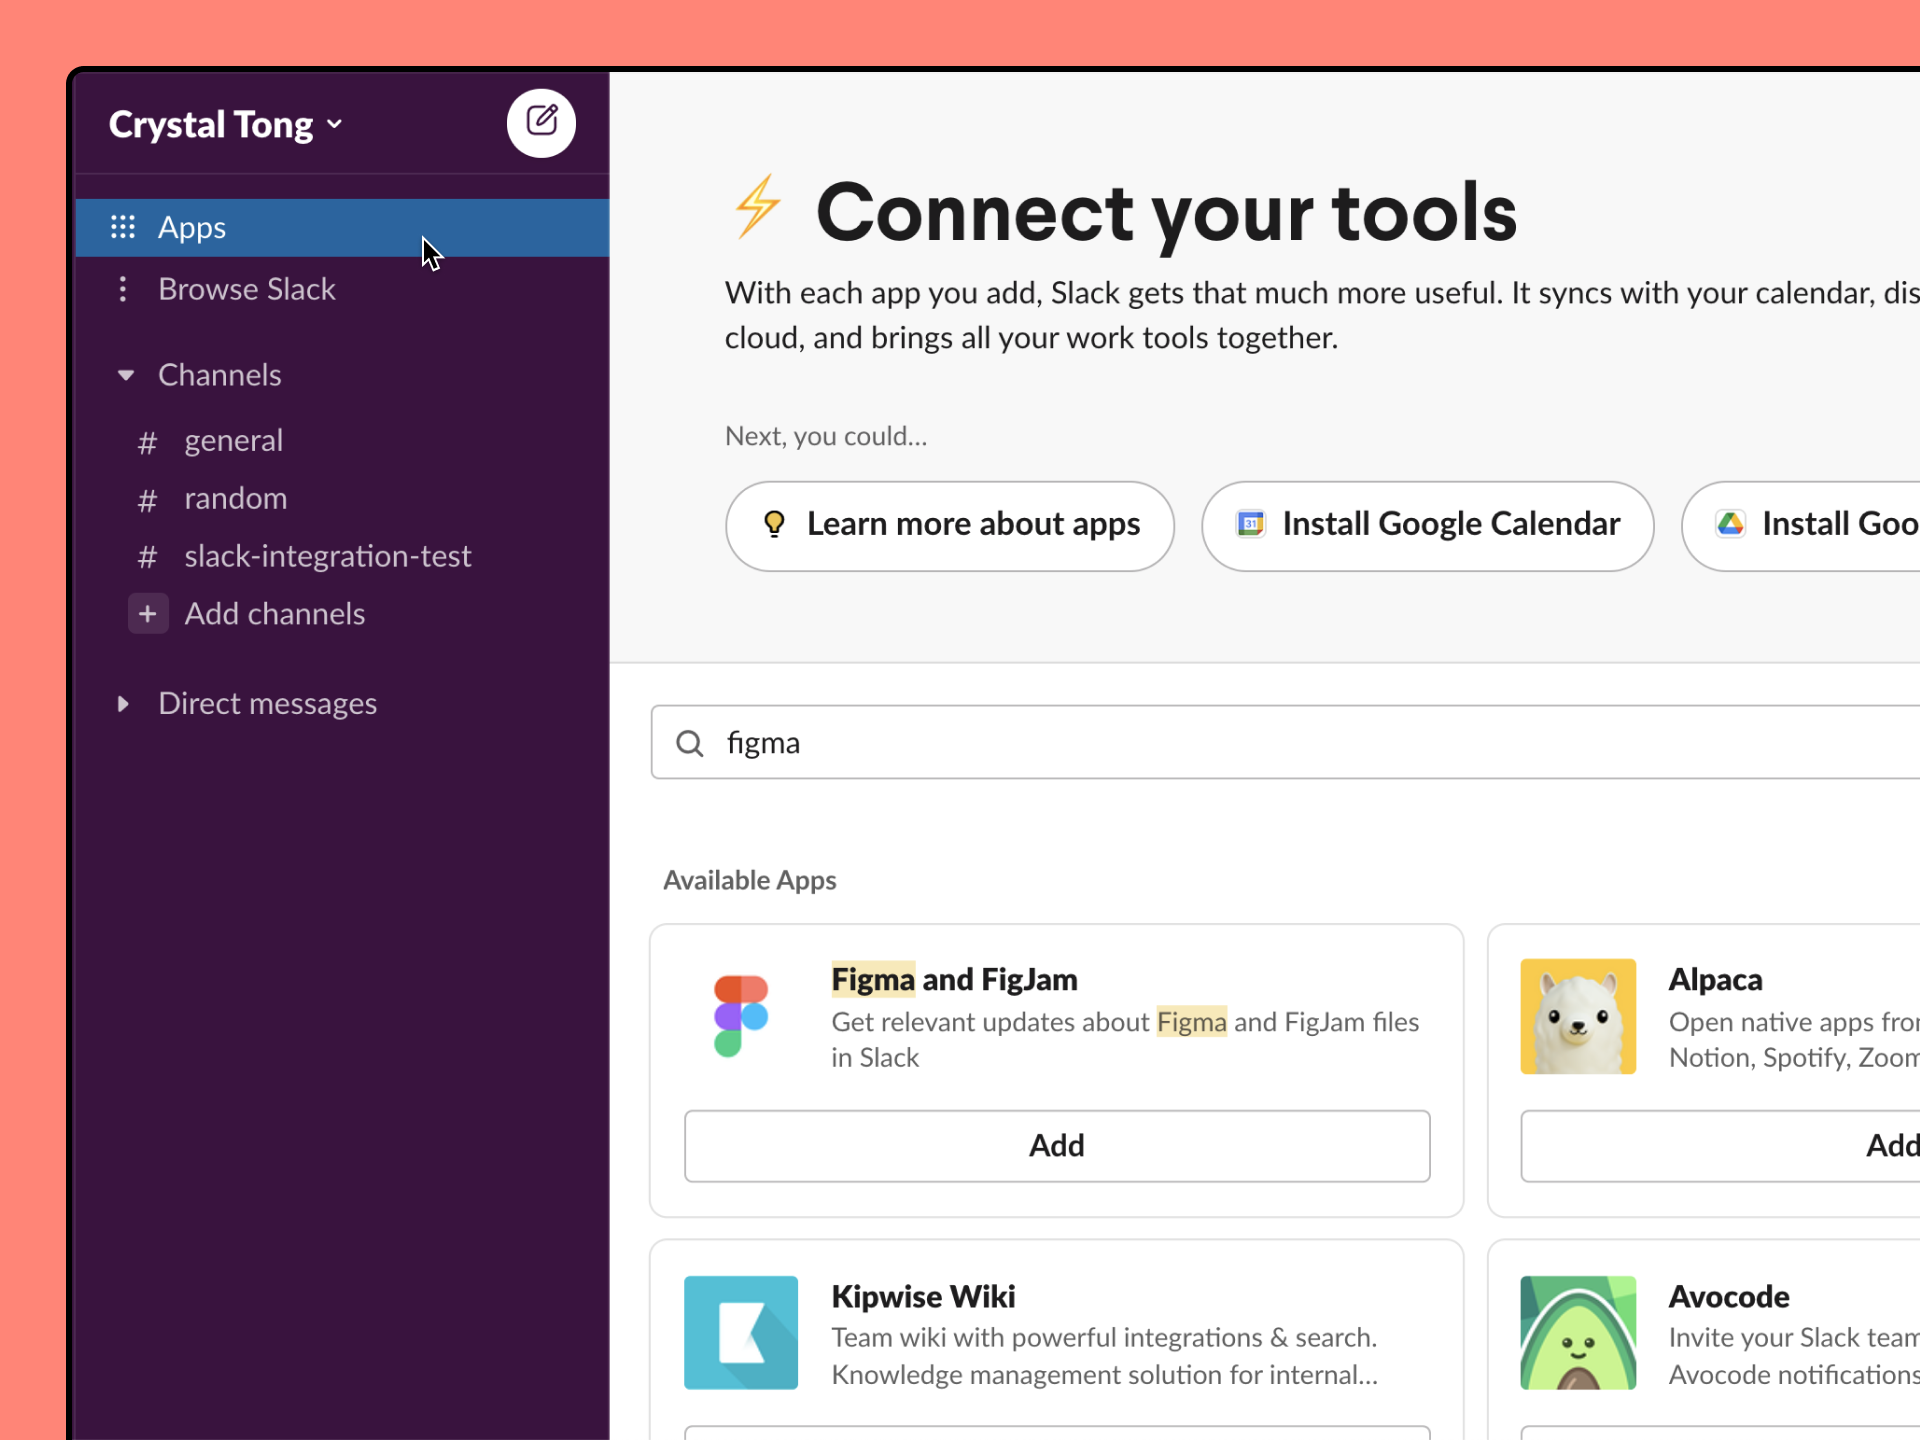Click the Connect your tools heading
Viewport: 1920px width, 1440px height.
1166,212
